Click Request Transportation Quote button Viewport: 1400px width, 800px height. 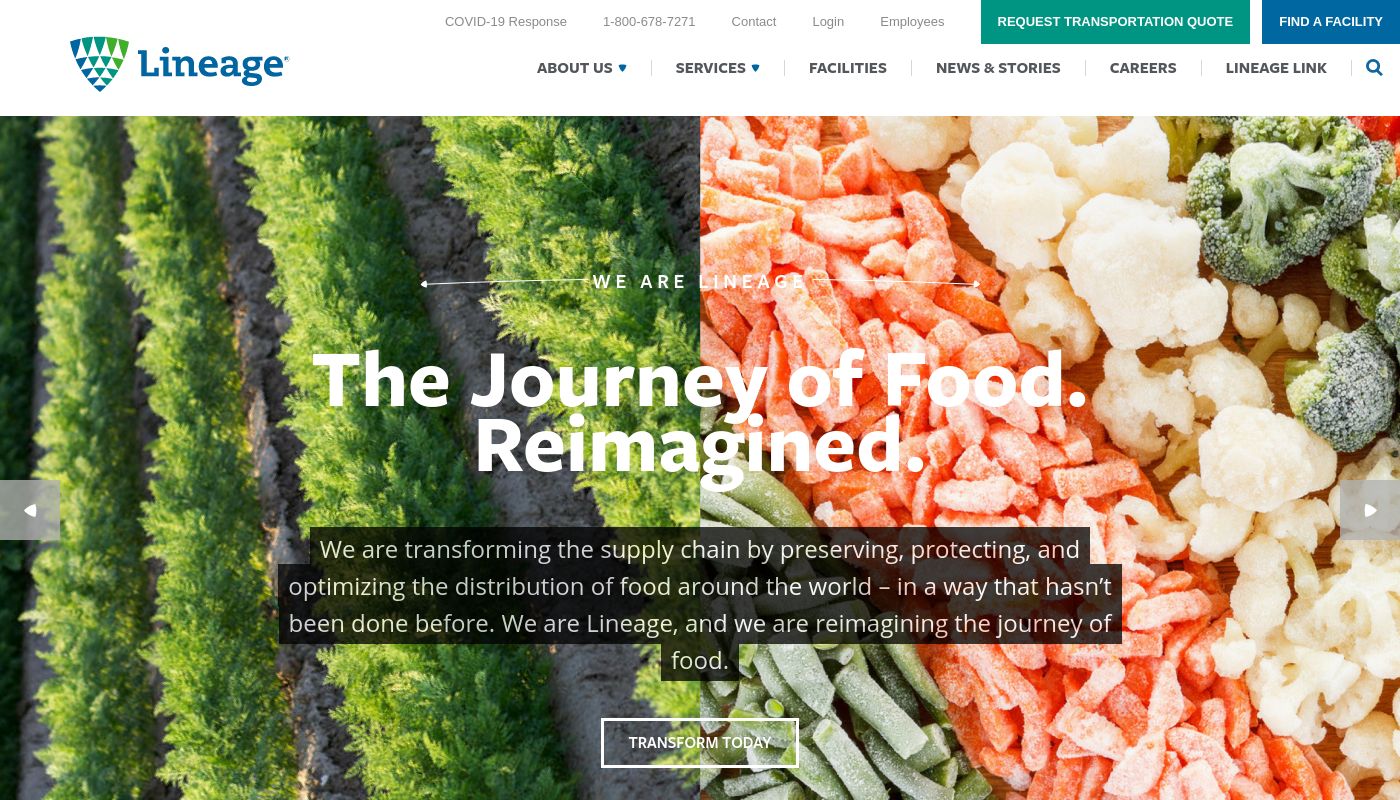pyautogui.click(x=1115, y=22)
